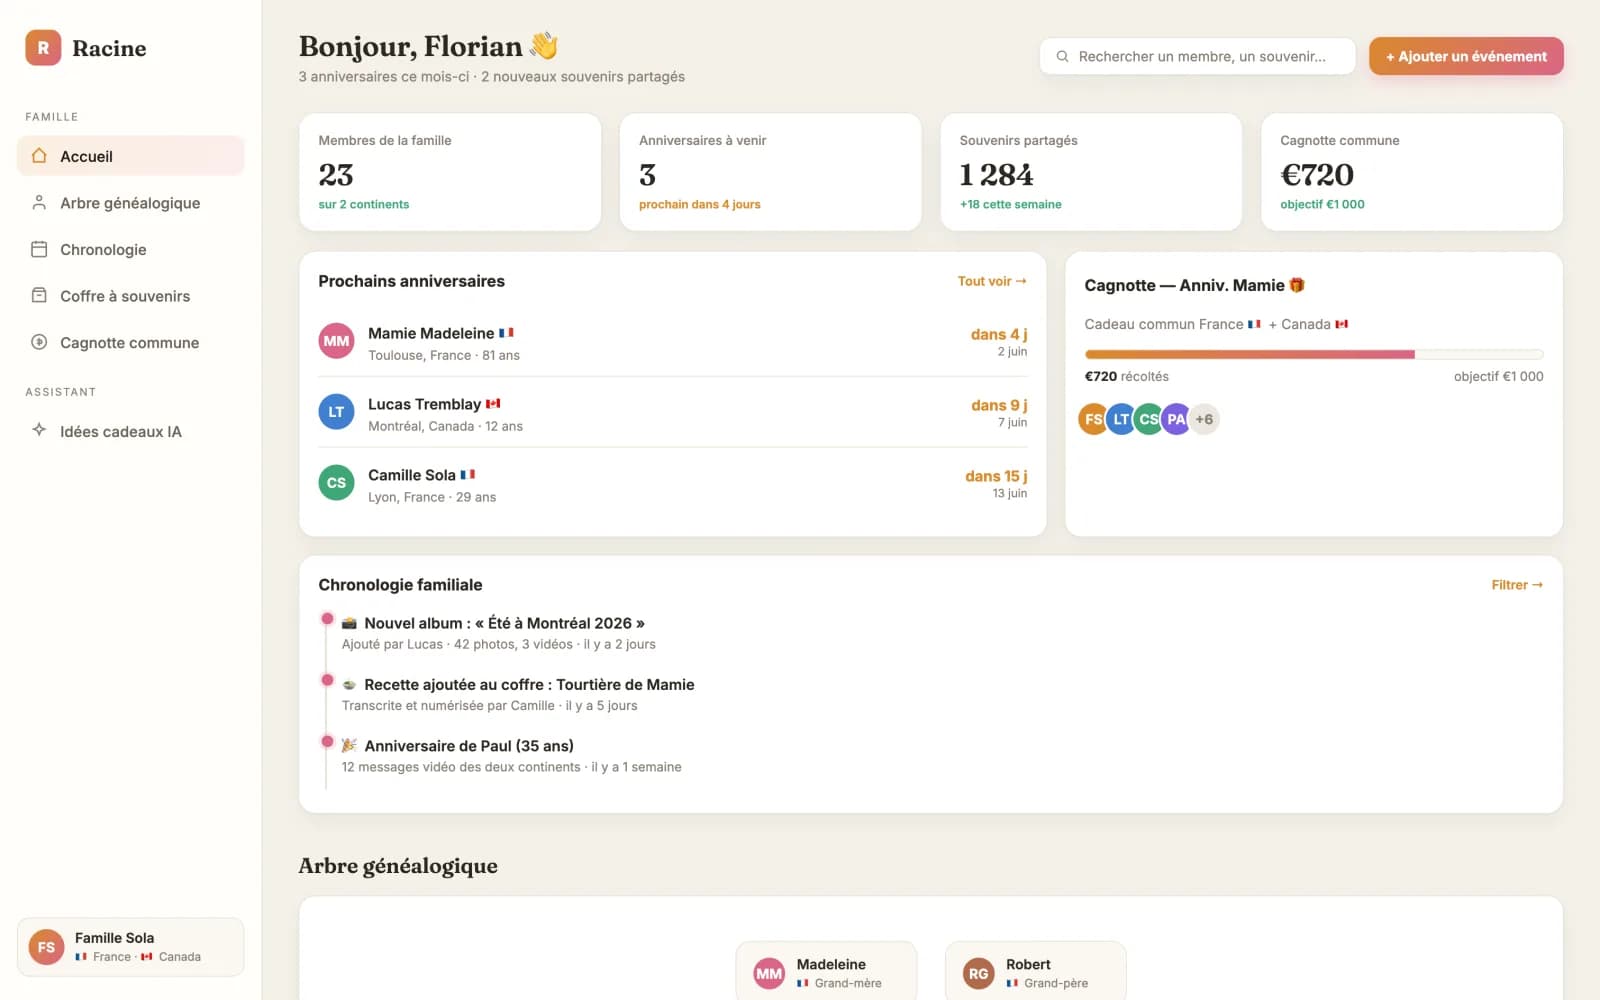Click "sur 2 continents" text
The height and width of the screenshot is (1000, 1600).
click(x=364, y=204)
